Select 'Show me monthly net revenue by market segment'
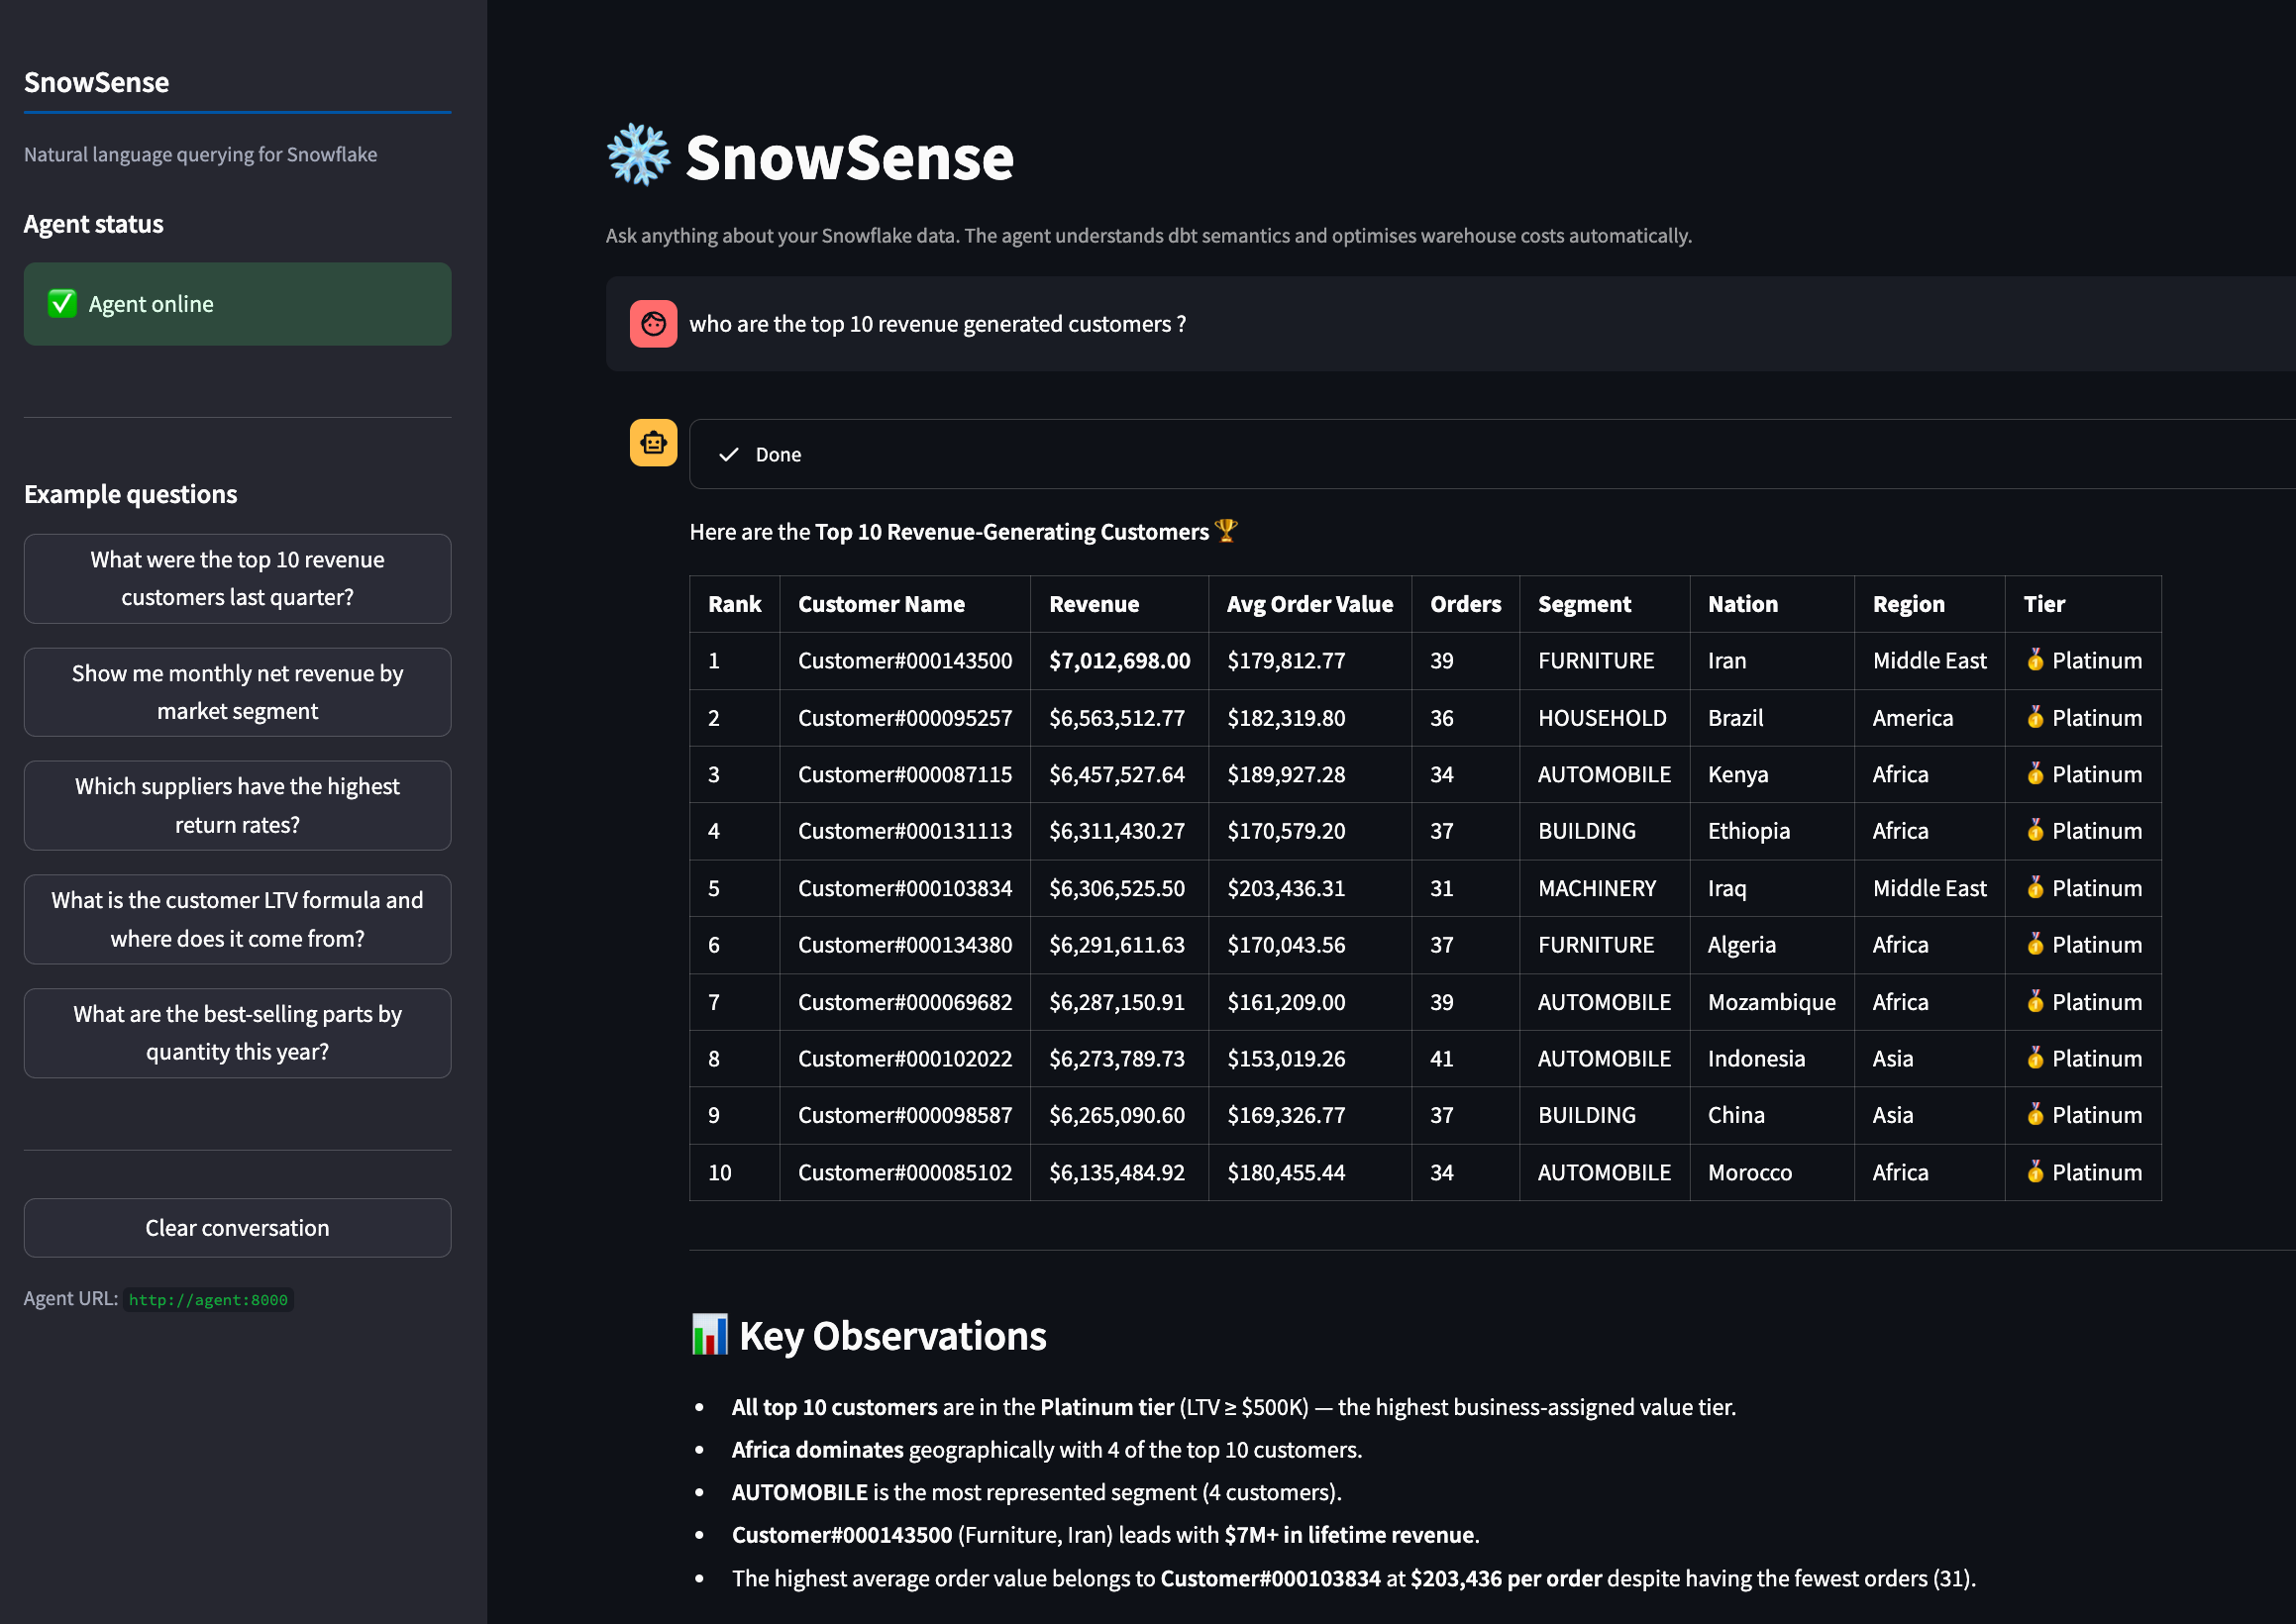The image size is (2296, 1624). coord(237,692)
